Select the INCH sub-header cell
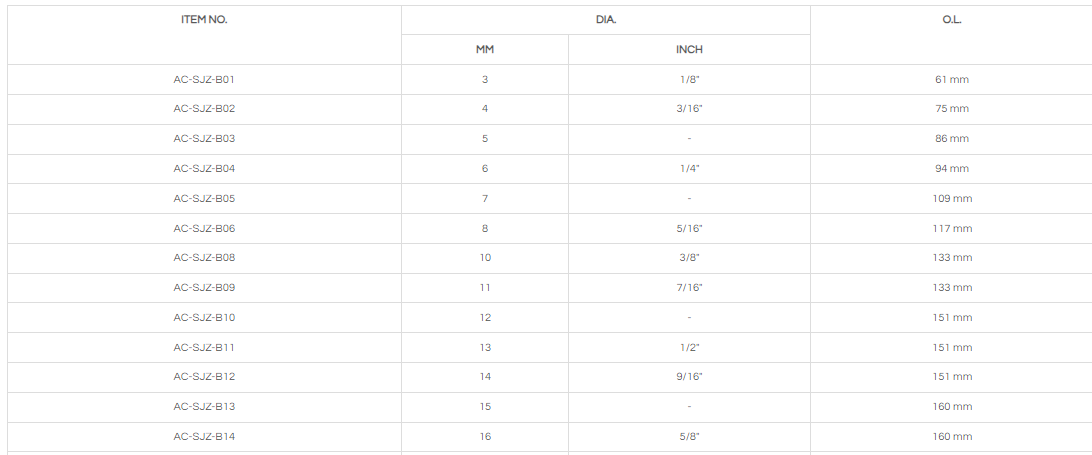 pyautogui.click(x=689, y=49)
